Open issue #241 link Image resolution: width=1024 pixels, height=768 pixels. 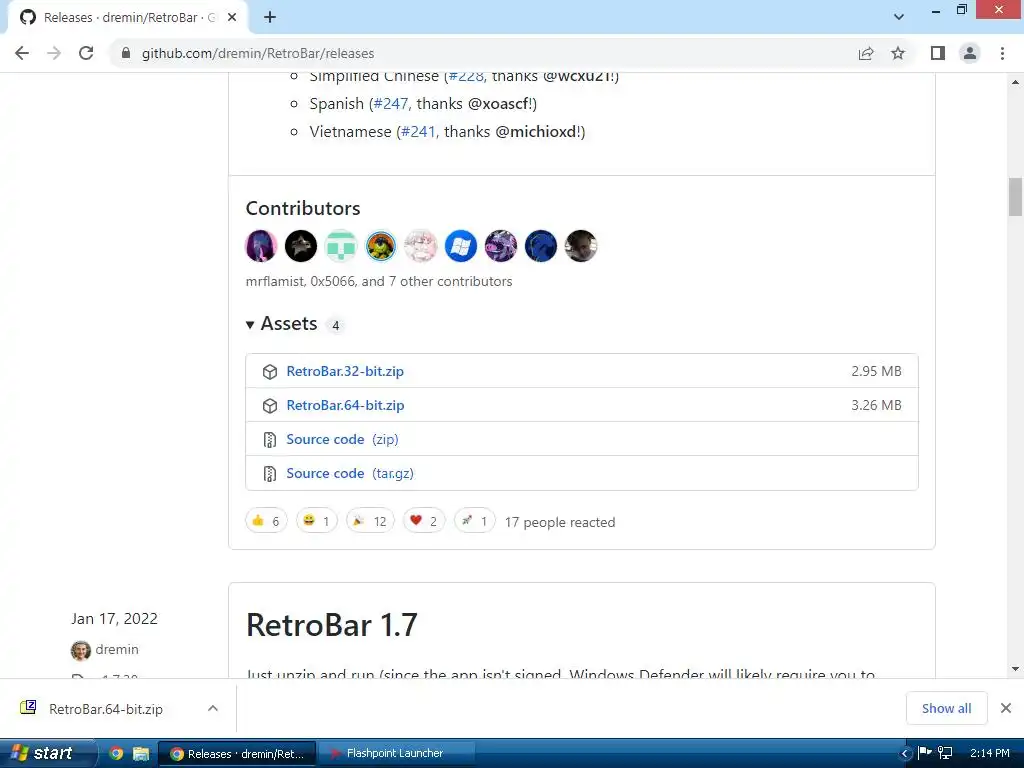pyautogui.click(x=418, y=132)
